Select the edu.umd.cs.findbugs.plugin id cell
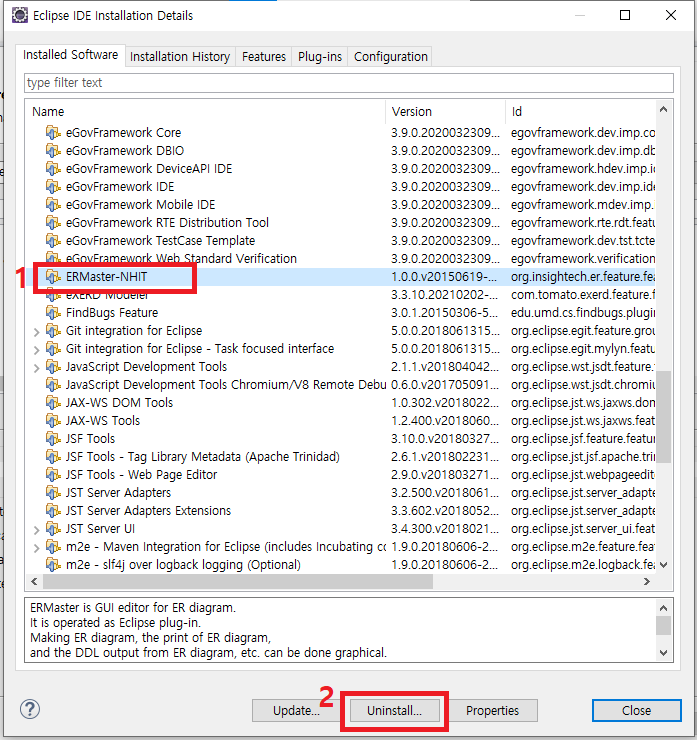The height and width of the screenshot is (740, 697). point(583,312)
